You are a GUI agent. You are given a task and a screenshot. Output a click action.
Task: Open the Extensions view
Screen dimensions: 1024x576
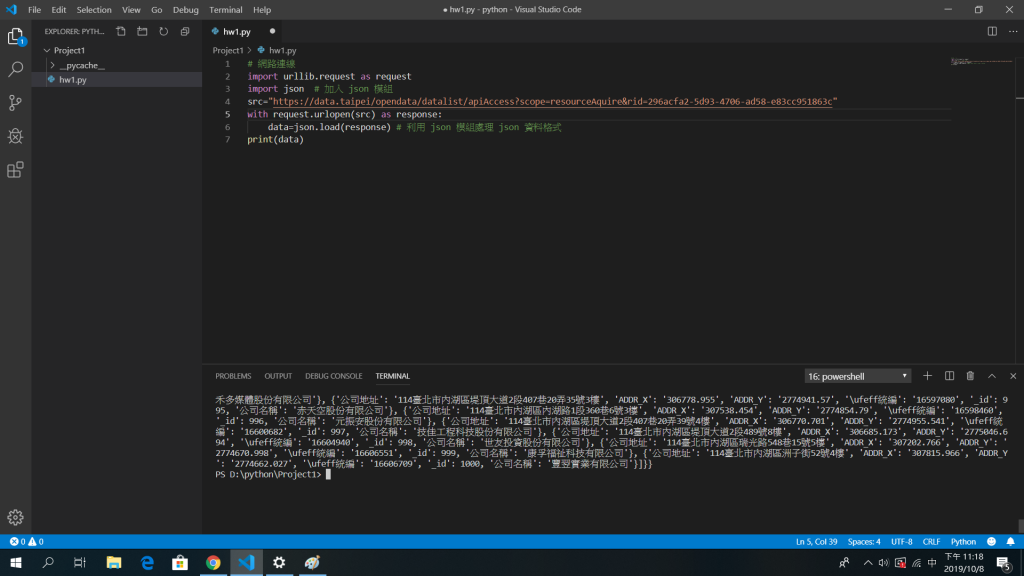16,170
